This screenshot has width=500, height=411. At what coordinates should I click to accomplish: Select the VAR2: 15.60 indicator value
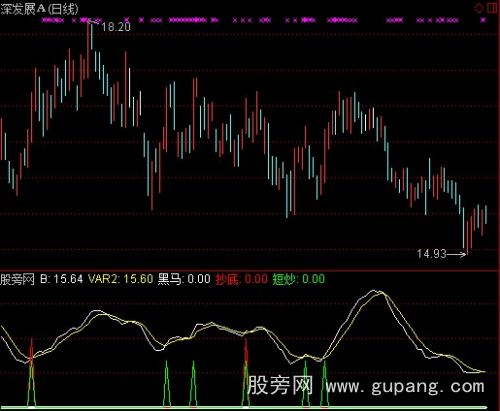[x=121, y=279]
